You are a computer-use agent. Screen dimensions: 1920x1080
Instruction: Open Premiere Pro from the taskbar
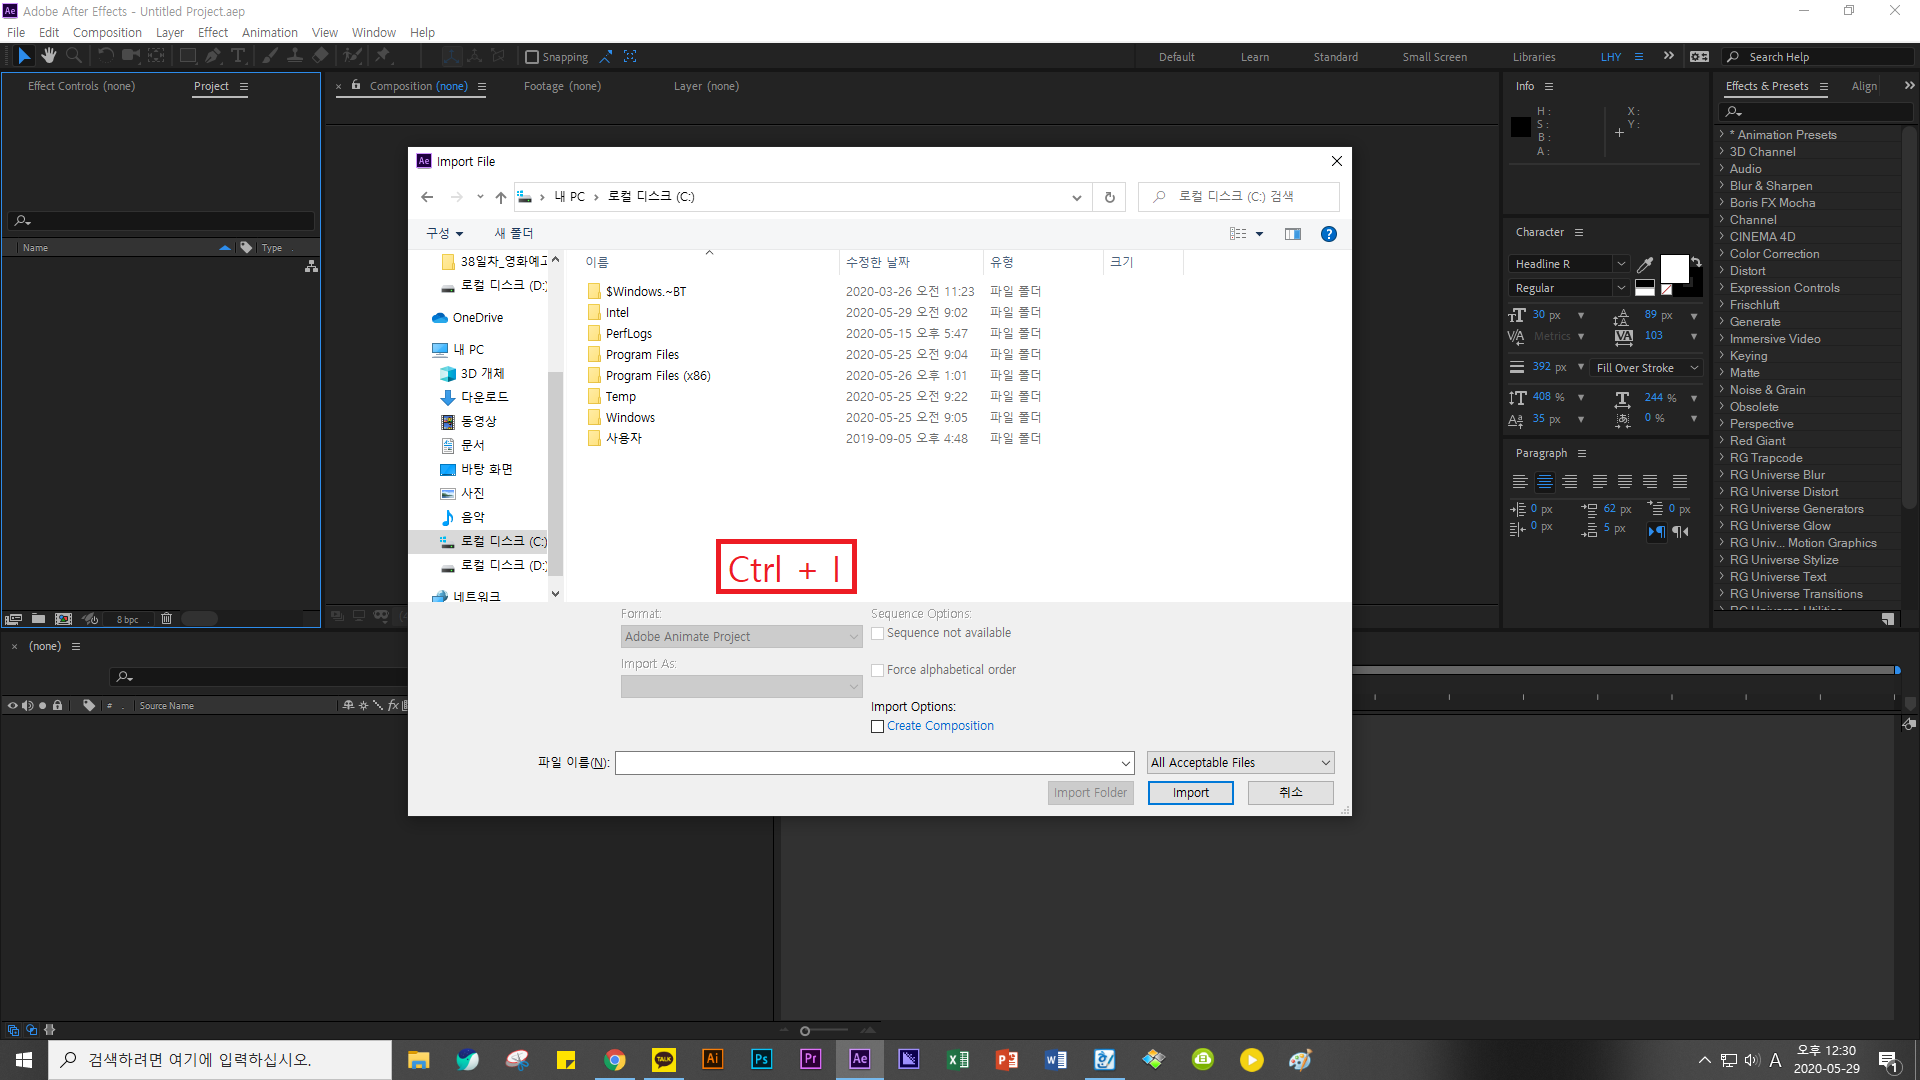point(810,1059)
